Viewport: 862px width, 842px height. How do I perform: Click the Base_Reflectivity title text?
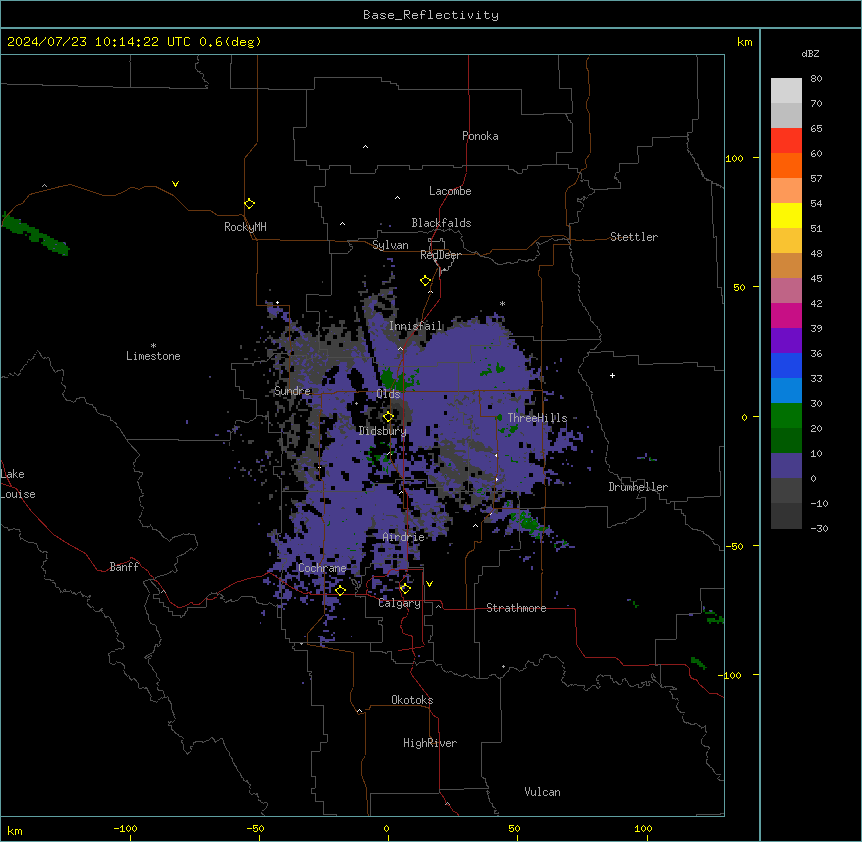[431, 15]
